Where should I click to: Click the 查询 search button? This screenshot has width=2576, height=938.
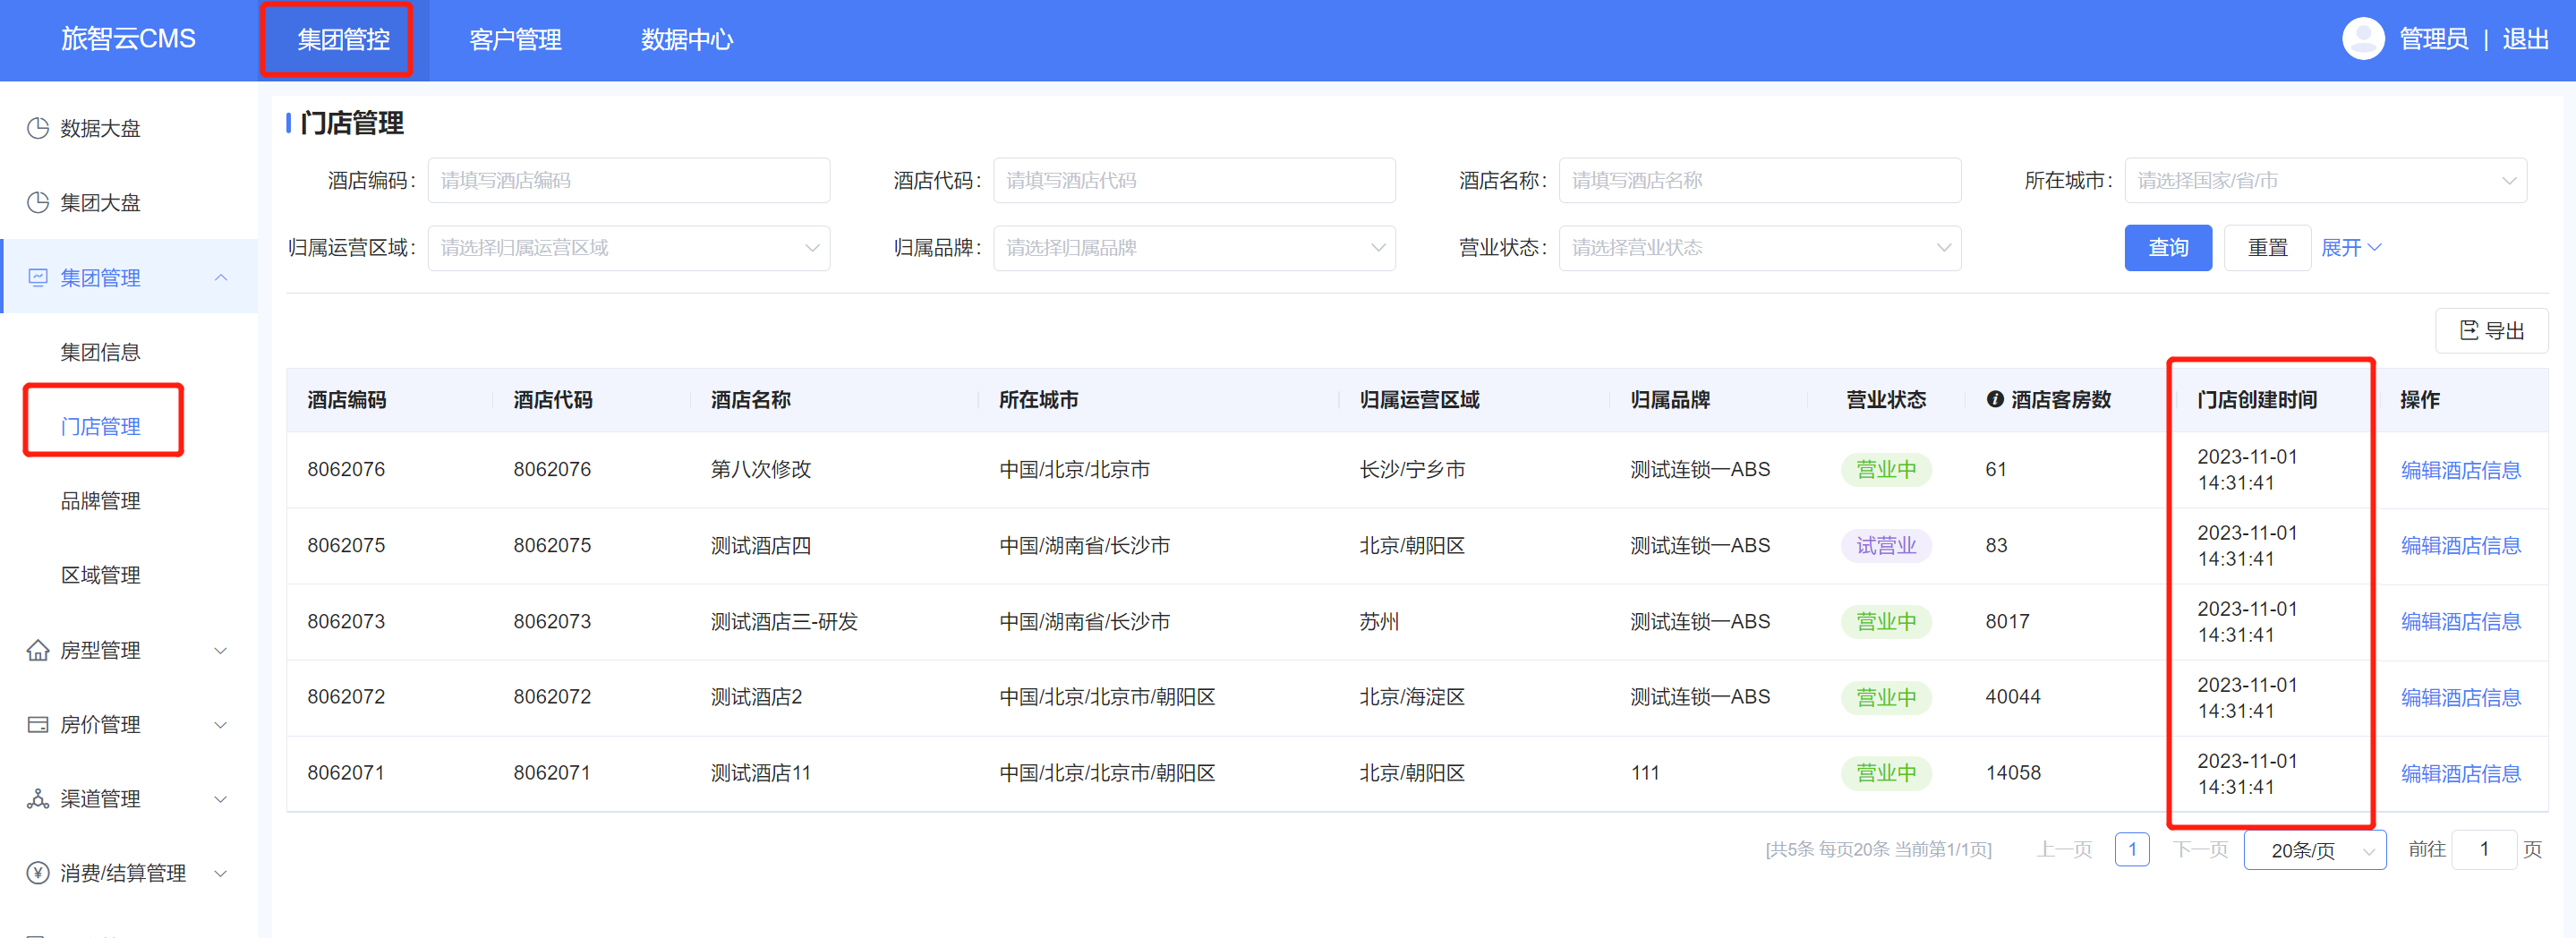(2168, 247)
